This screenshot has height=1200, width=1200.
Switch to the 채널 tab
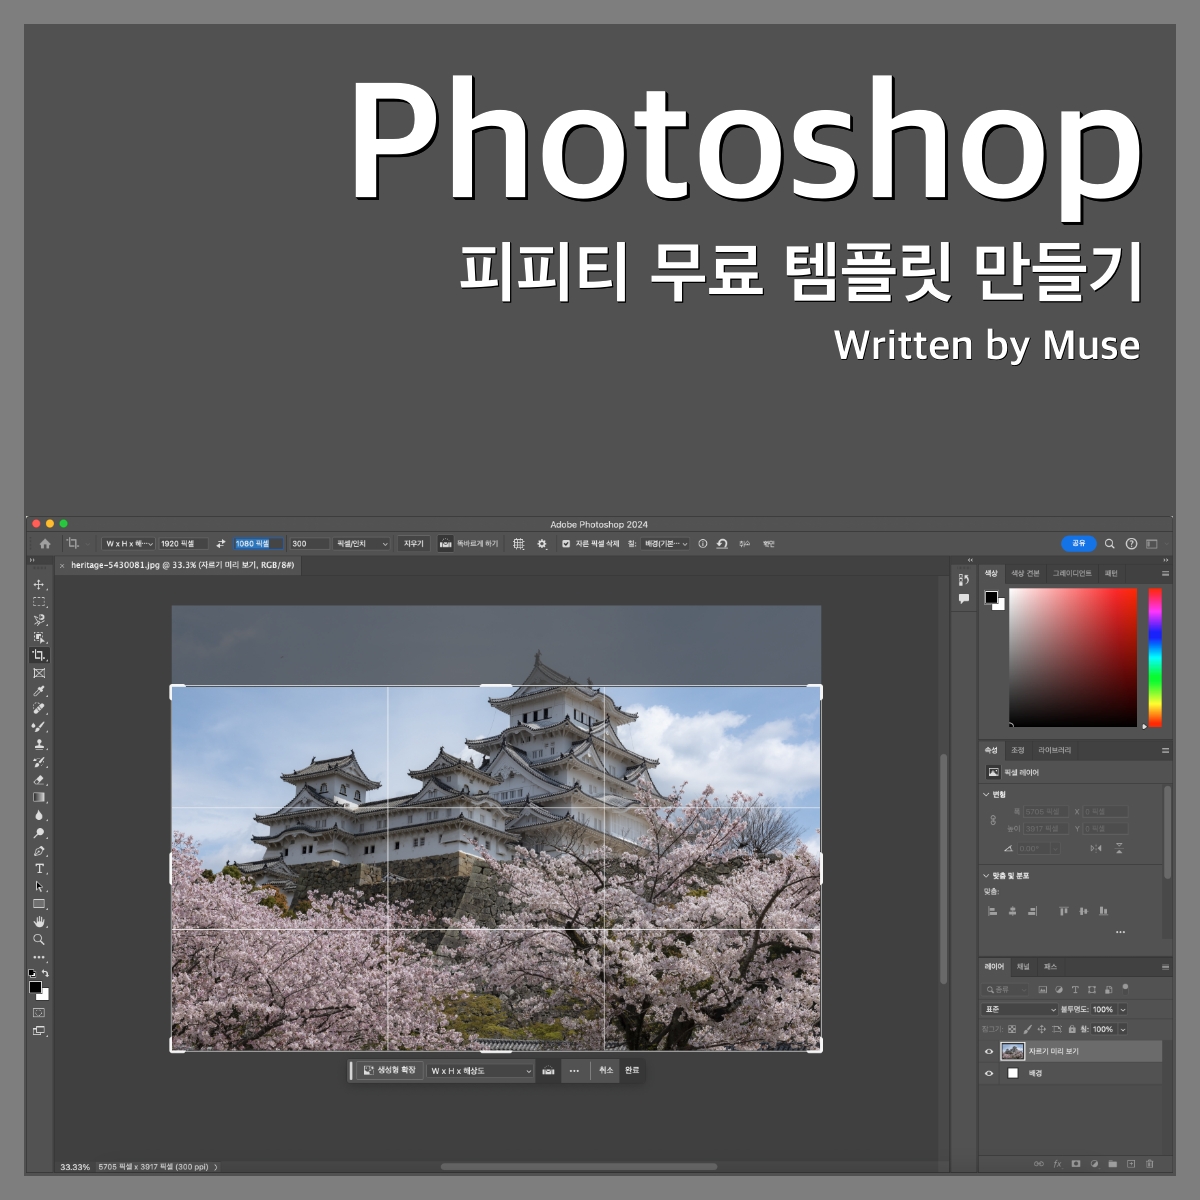tap(1023, 967)
